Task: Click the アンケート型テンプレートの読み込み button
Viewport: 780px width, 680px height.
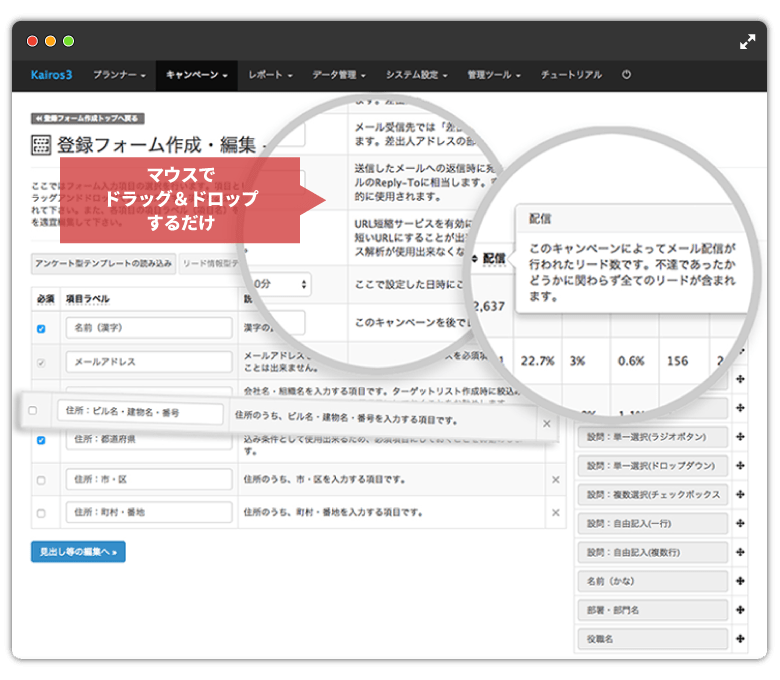Action: pyautogui.click(x=104, y=264)
